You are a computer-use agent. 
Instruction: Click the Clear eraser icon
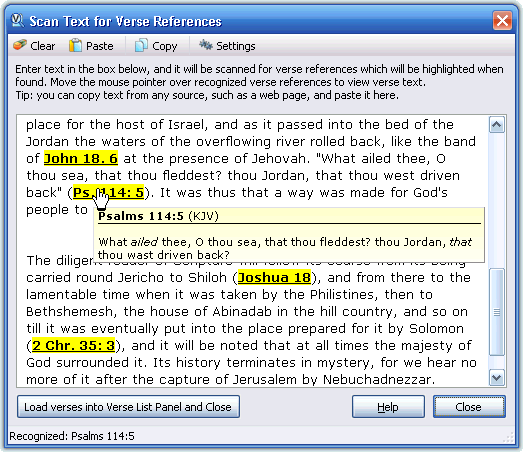20,45
